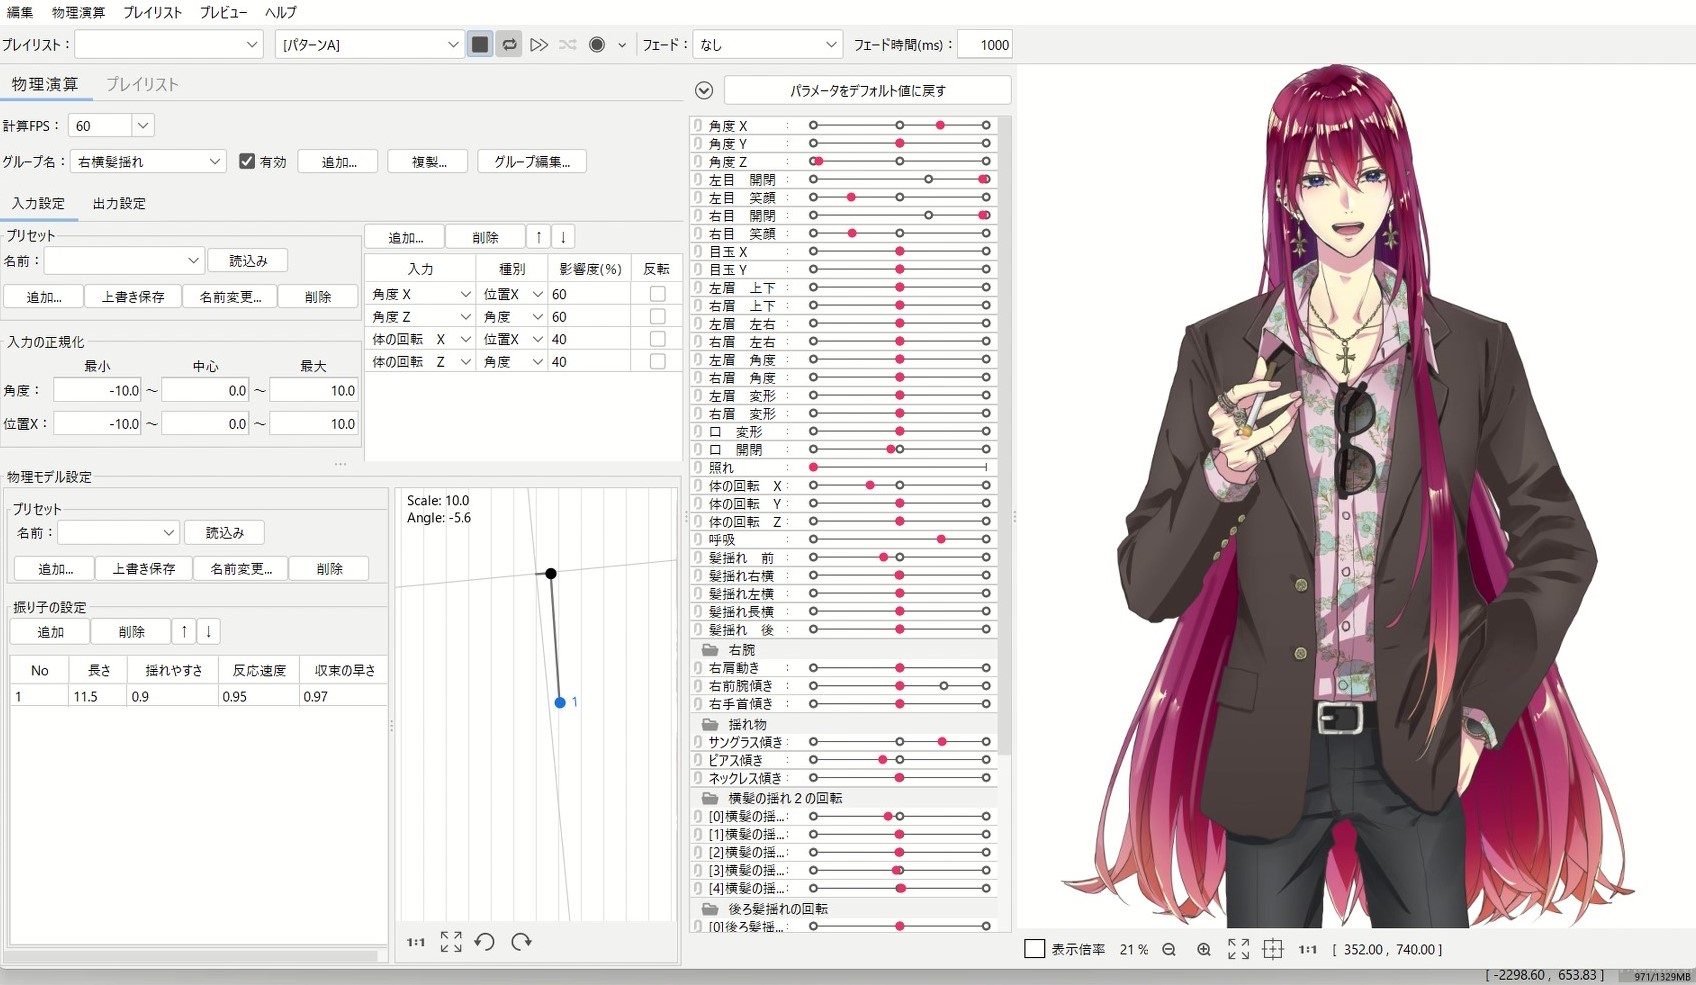
Task: Click the 髪揺れ 前 slider track
Action: pos(899,558)
